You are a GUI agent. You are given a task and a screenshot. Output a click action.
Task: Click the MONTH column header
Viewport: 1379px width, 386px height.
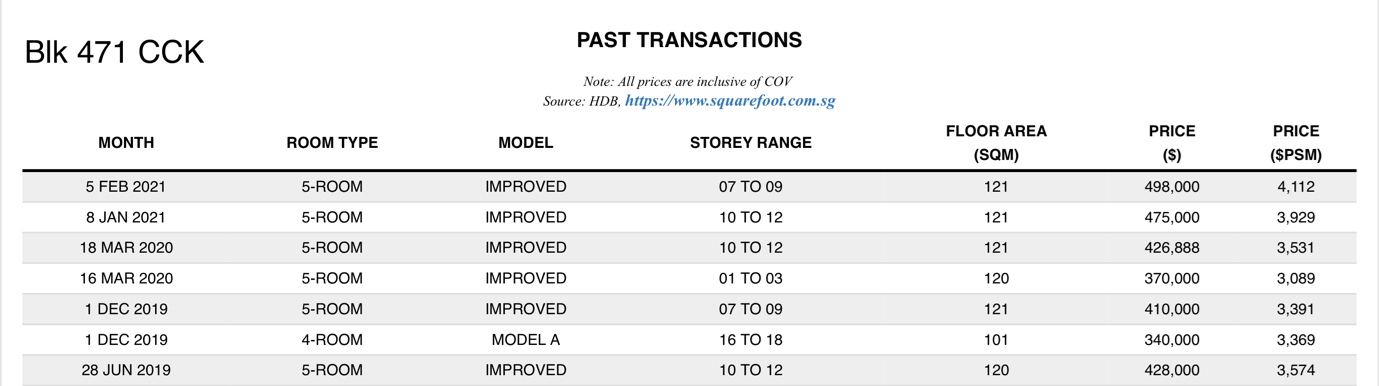[x=126, y=143]
